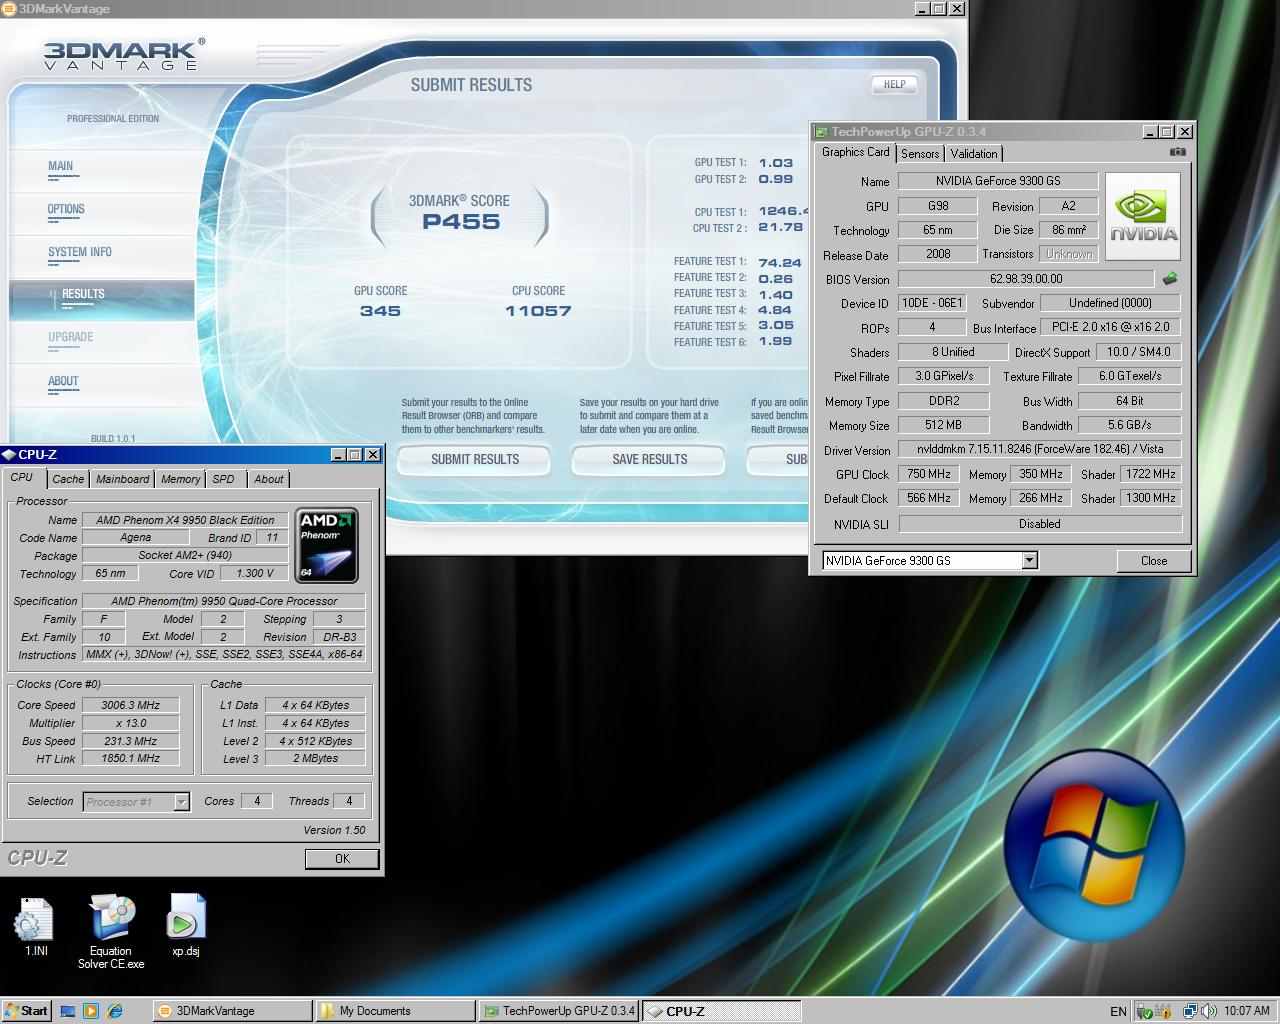Click the BIOS save chip icon in GPU-Z
Image resolution: width=1280 pixels, height=1024 pixels.
1169,279
